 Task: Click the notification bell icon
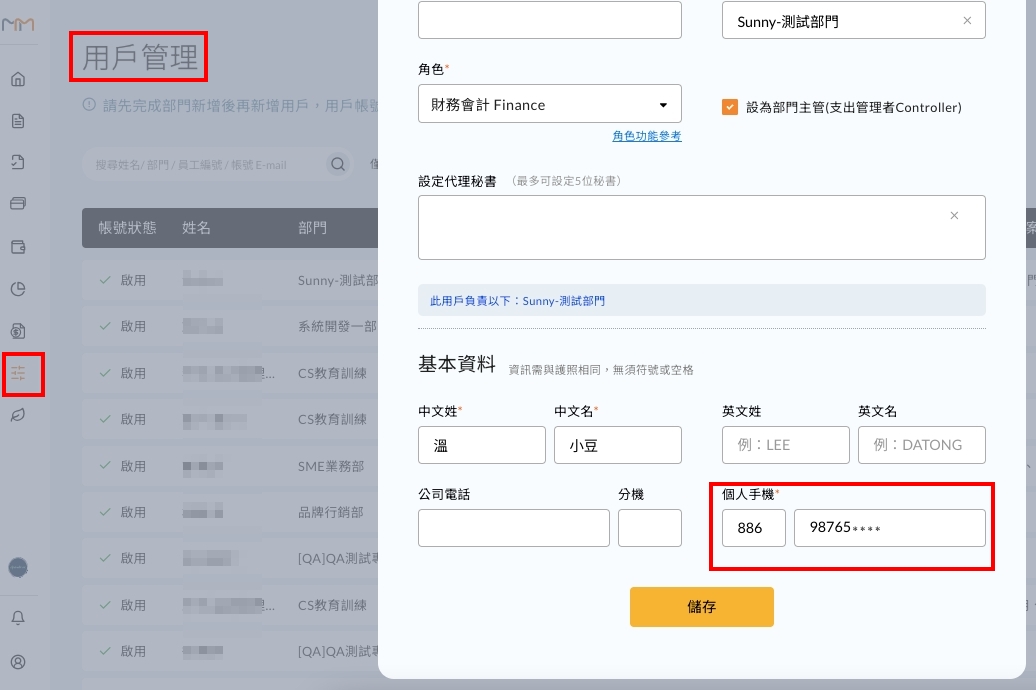click(x=18, y=618)
